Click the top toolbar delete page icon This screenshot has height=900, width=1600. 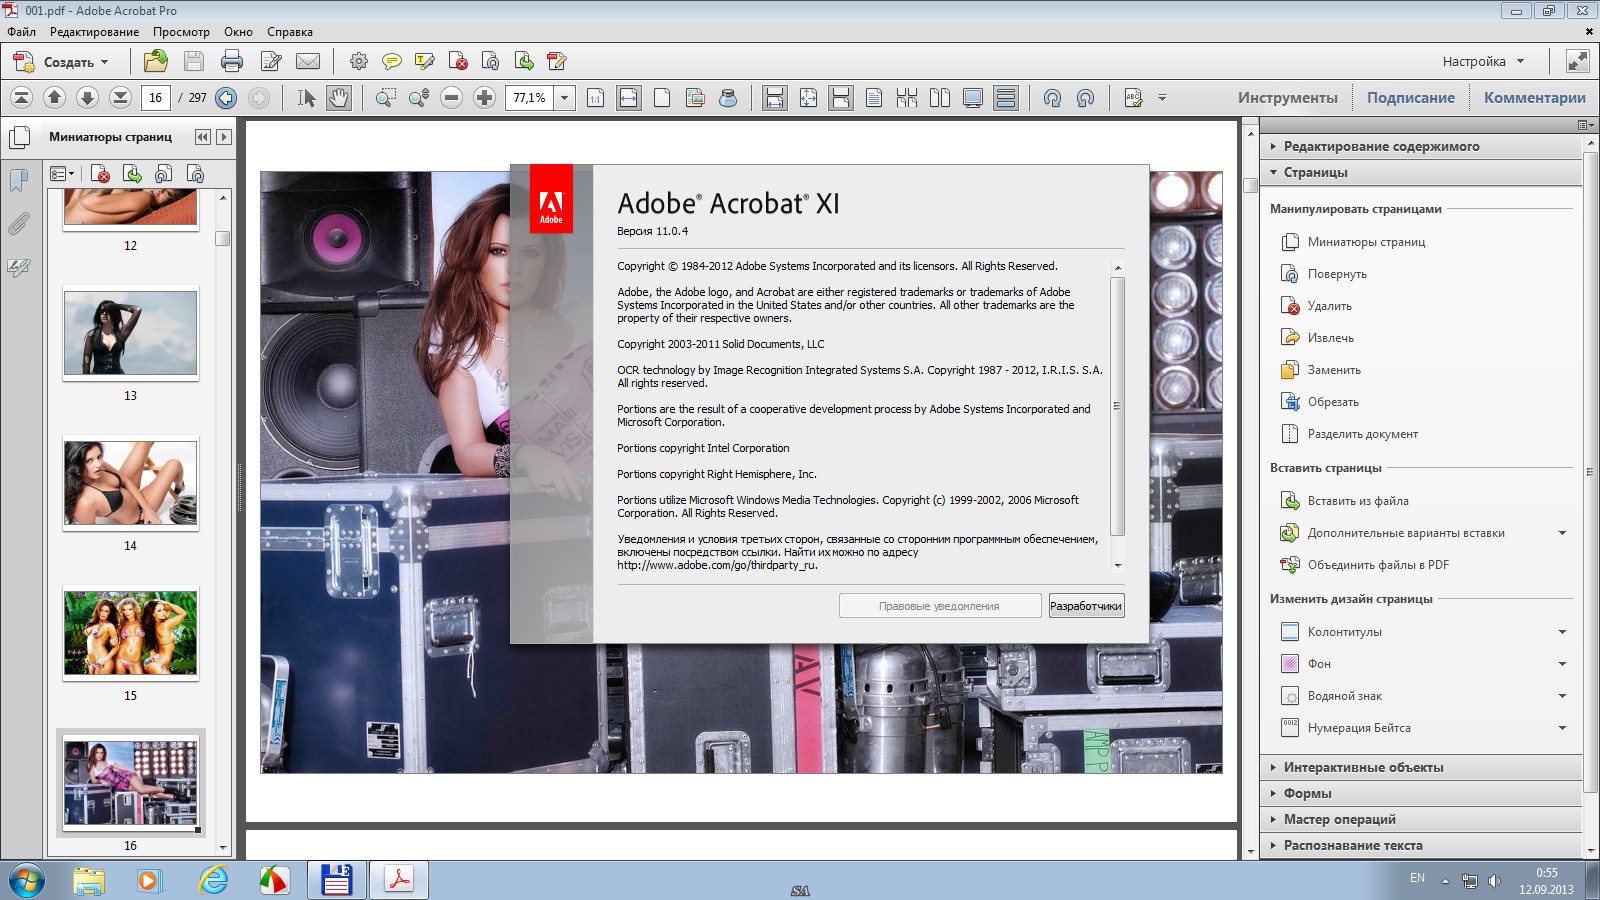click(x=458, y=62)
